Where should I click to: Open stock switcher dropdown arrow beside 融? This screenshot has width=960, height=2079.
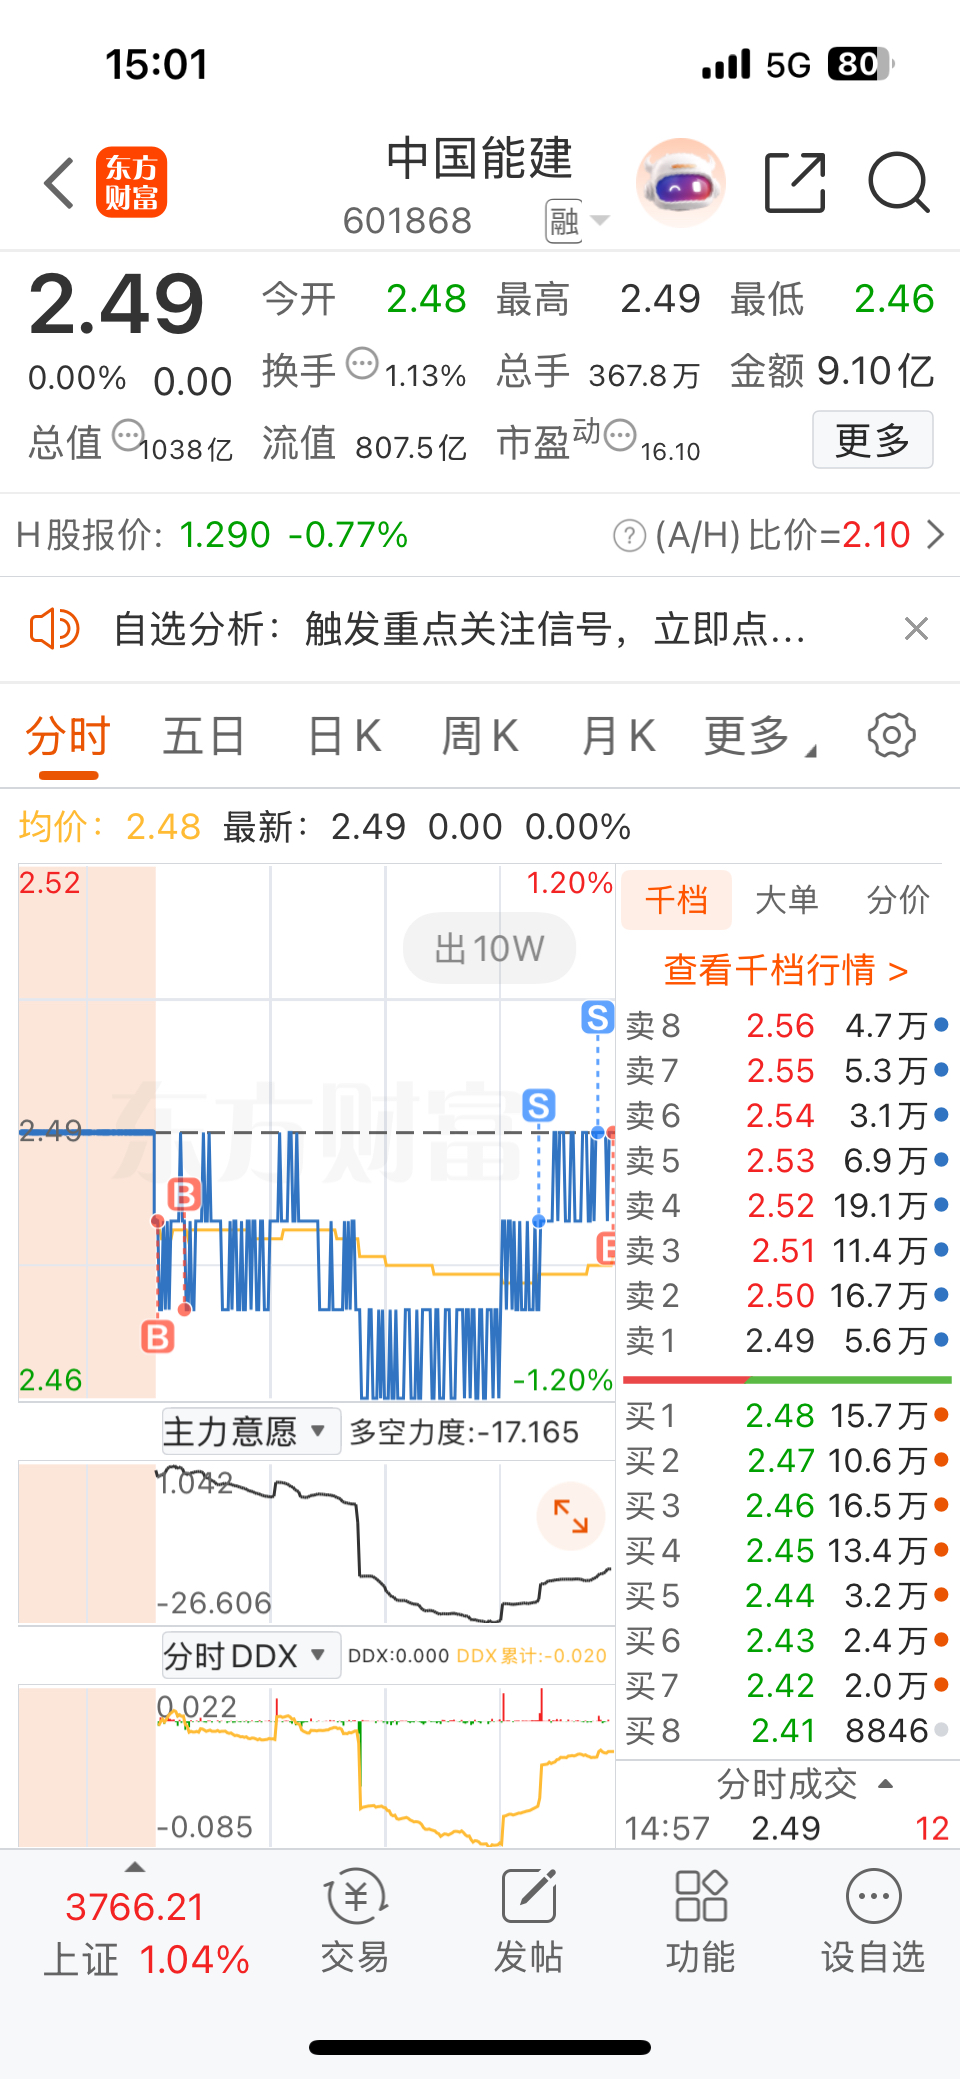click(x=600, y=220)
